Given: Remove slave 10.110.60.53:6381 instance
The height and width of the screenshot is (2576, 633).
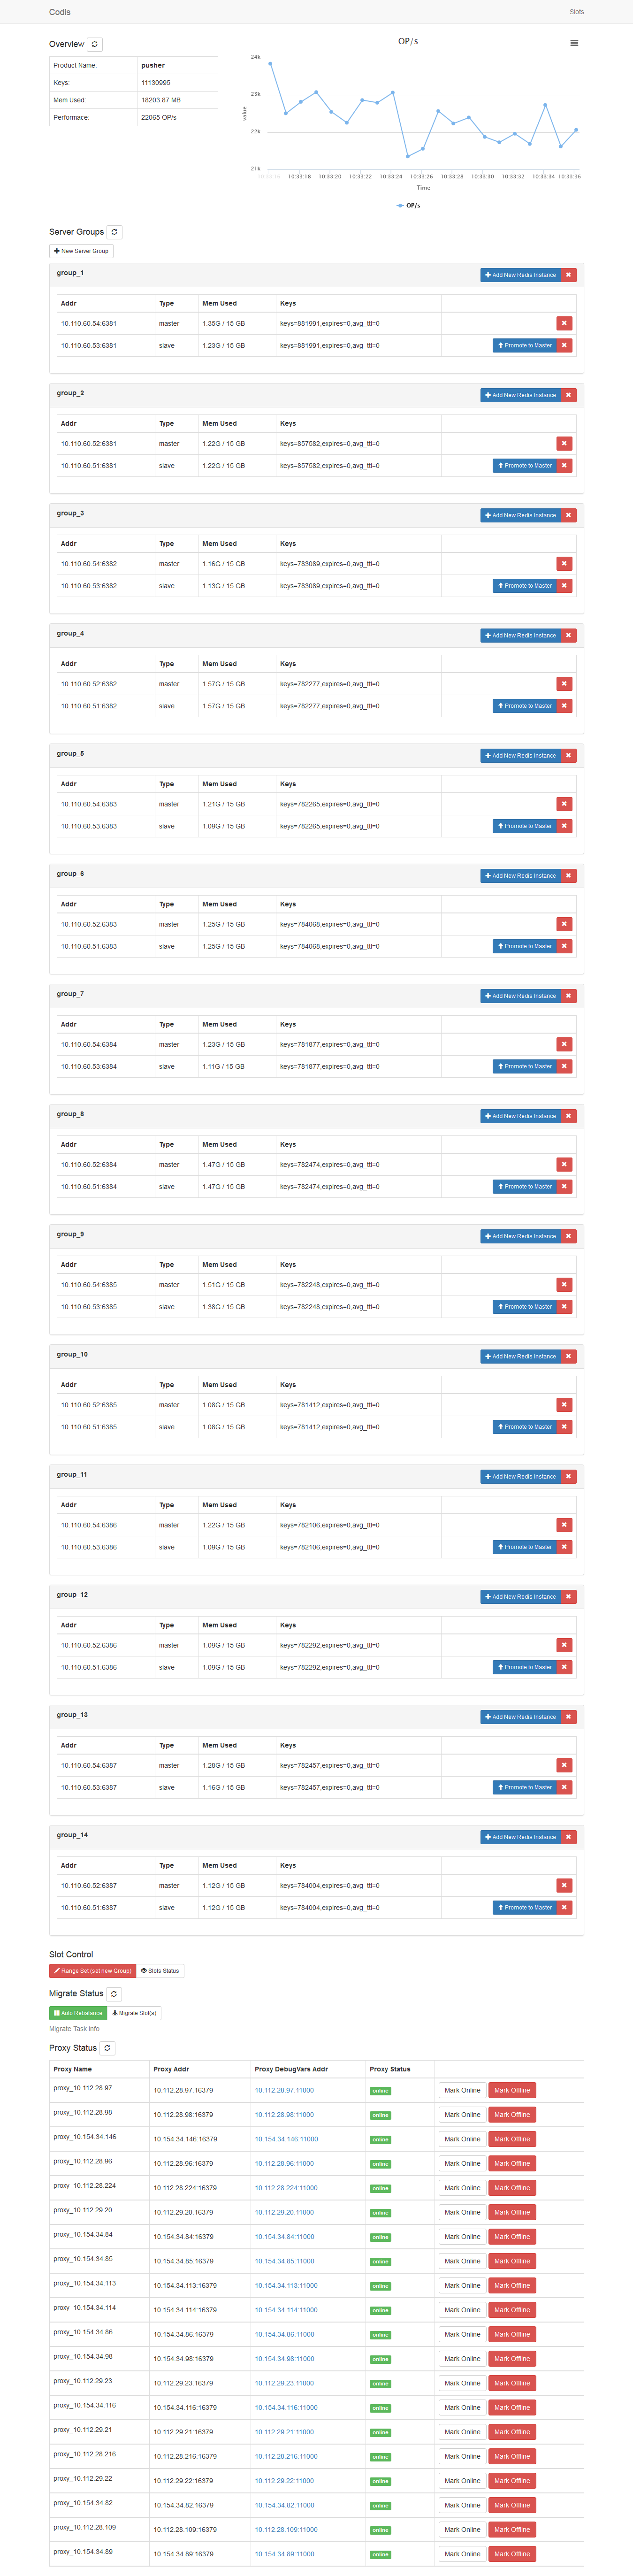Looking at the screenshot, I should pos(564,345).
